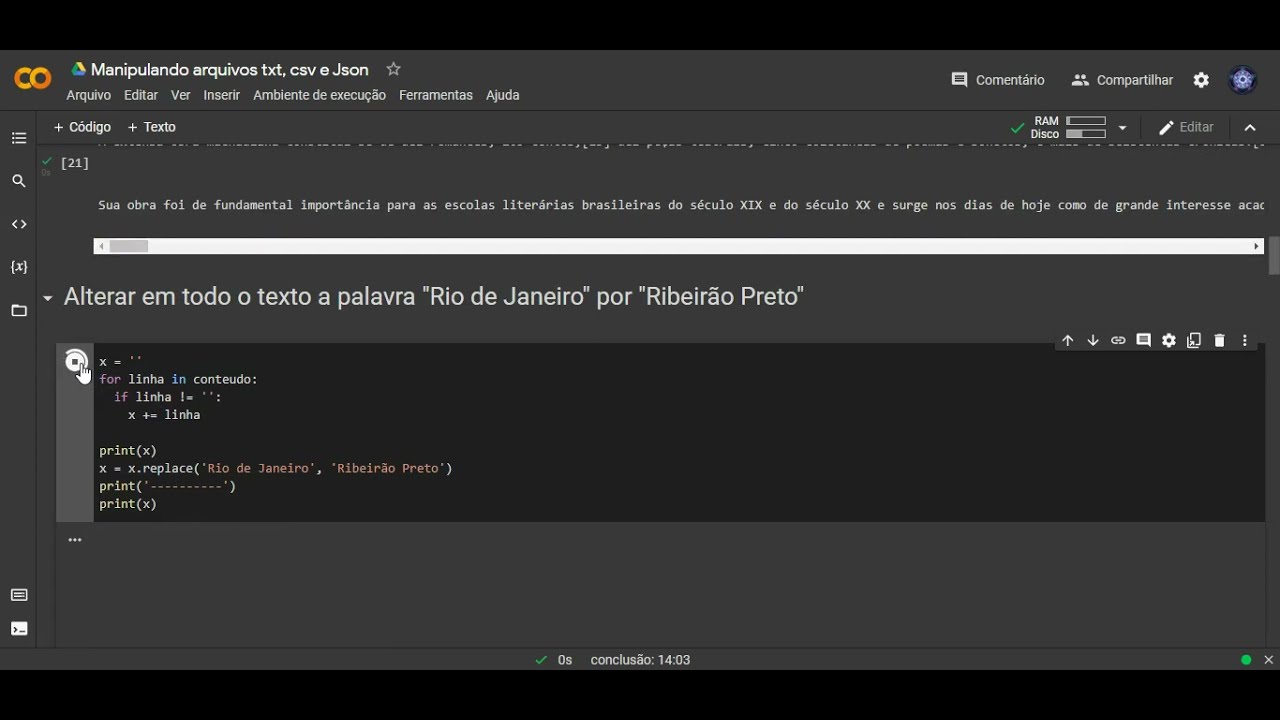Screen dimensions: 1280x720
Task: Click the notebook vertical scrollbar thumb
Action: [1274, 255]
